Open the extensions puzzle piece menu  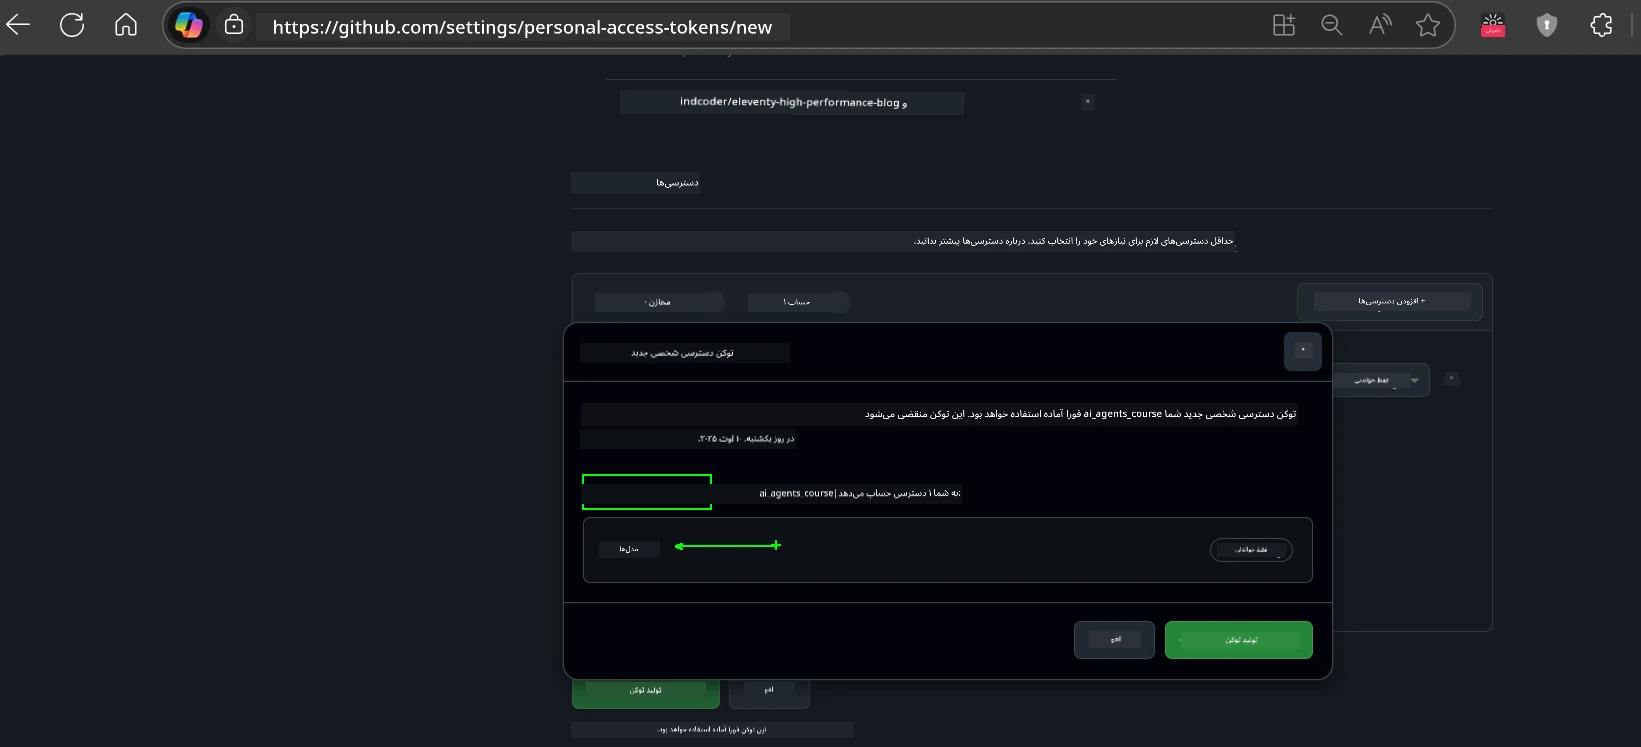1601,26
